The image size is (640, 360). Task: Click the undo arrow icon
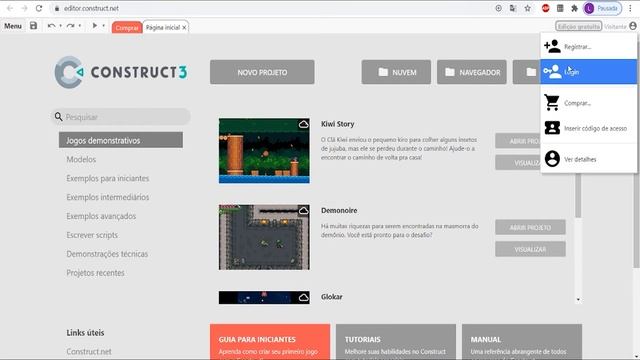[51, 26]
